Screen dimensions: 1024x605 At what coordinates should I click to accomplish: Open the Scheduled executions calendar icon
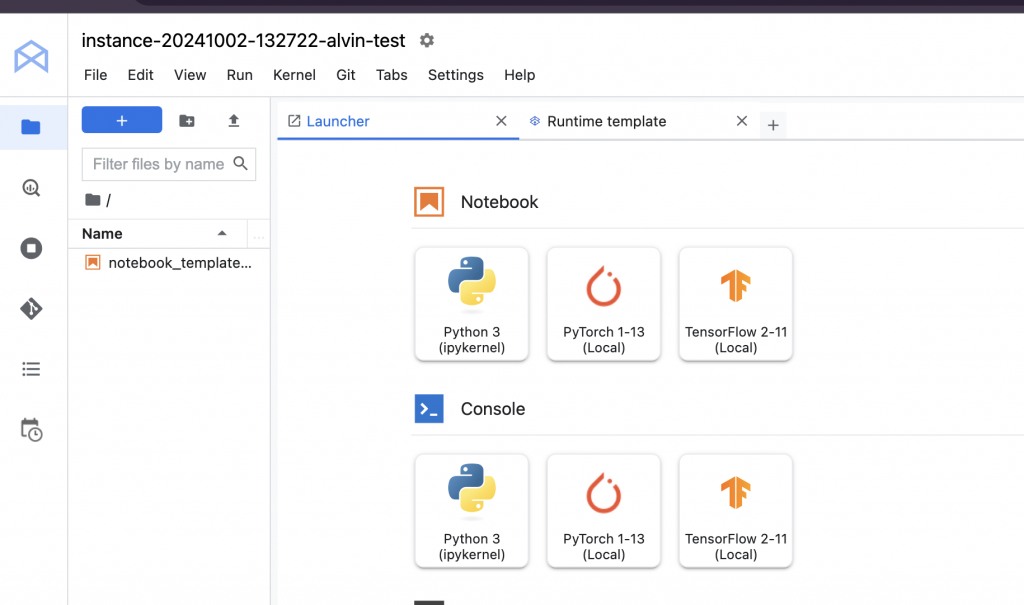click(31, 430)
